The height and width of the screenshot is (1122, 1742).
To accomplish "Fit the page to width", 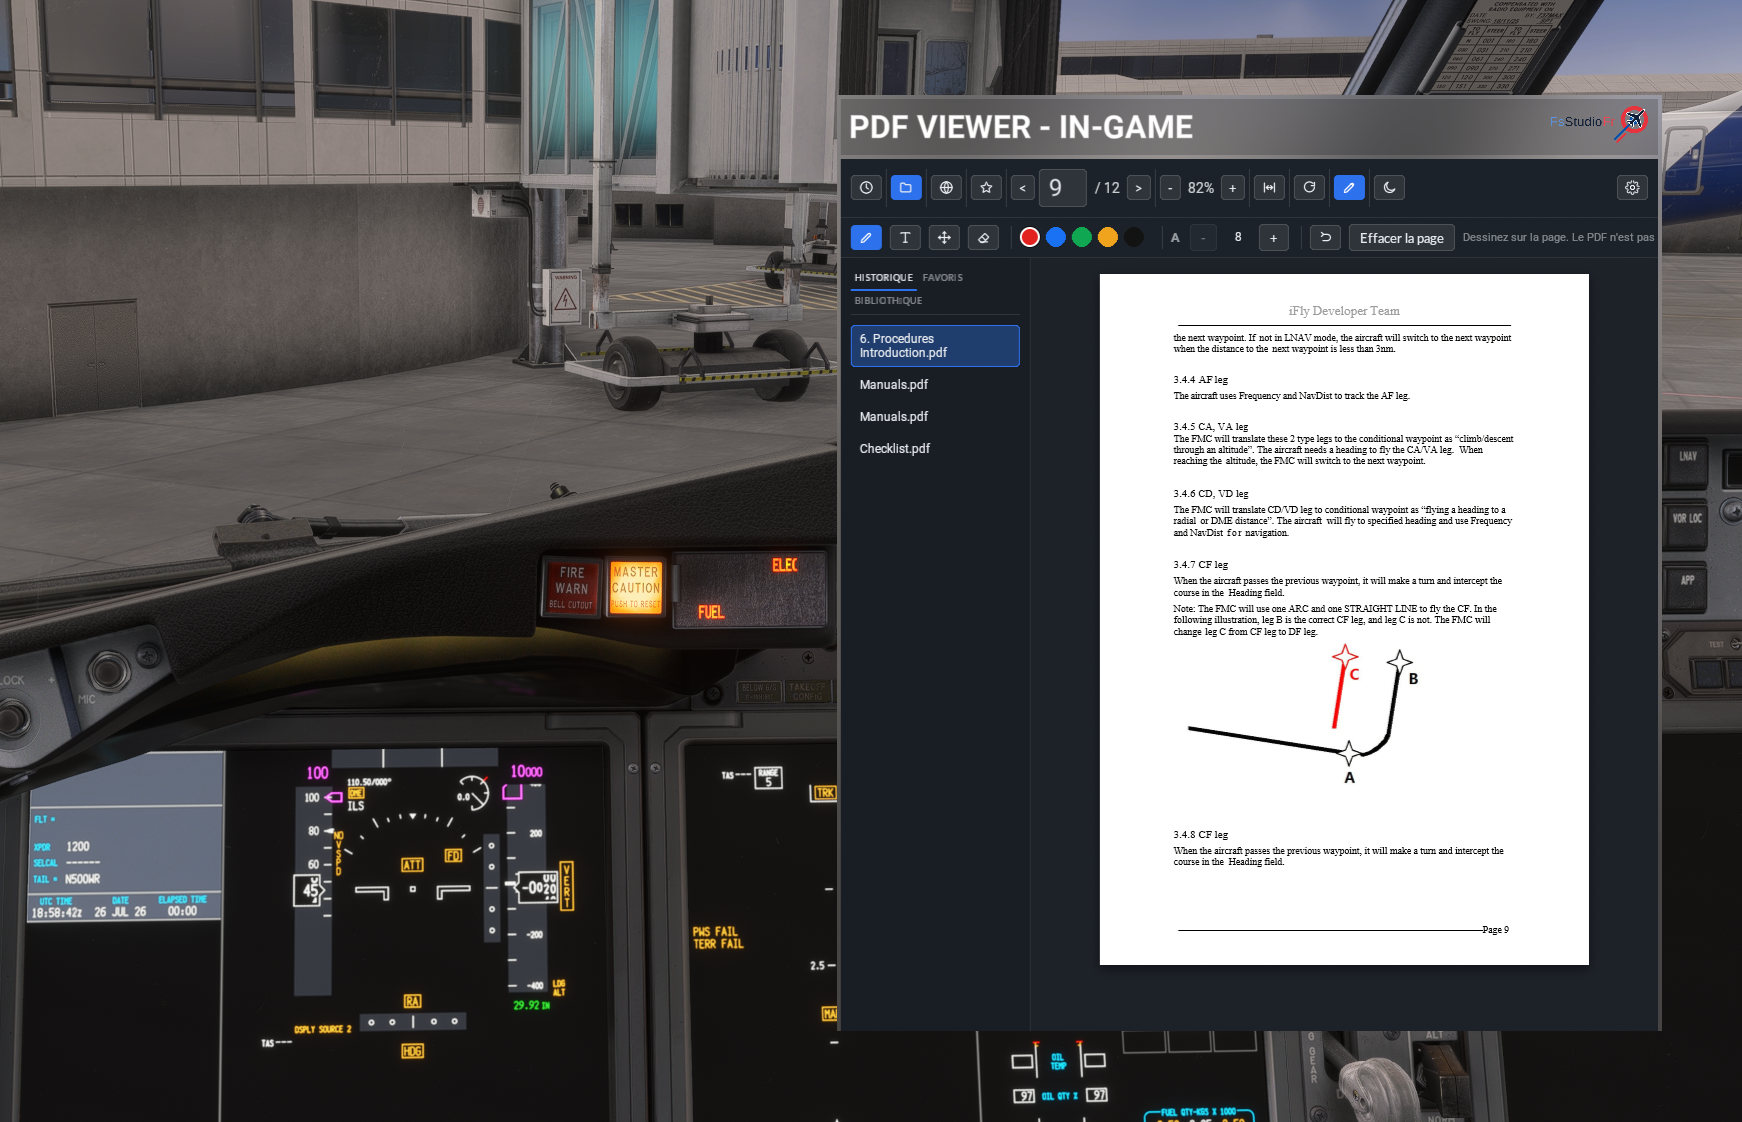I will pyautogui.click(x=1269, y=188).
